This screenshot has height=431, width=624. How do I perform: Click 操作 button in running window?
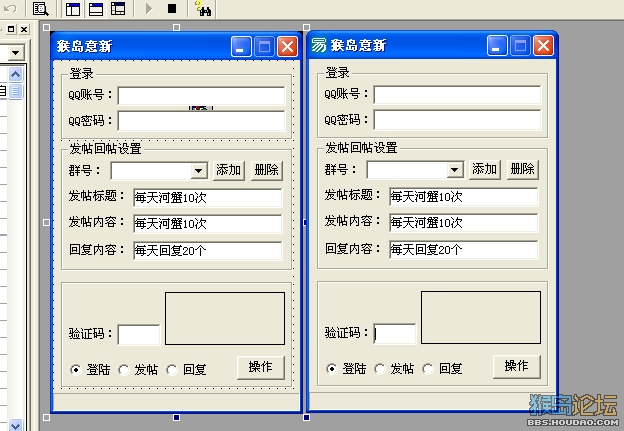click(517, 367)
